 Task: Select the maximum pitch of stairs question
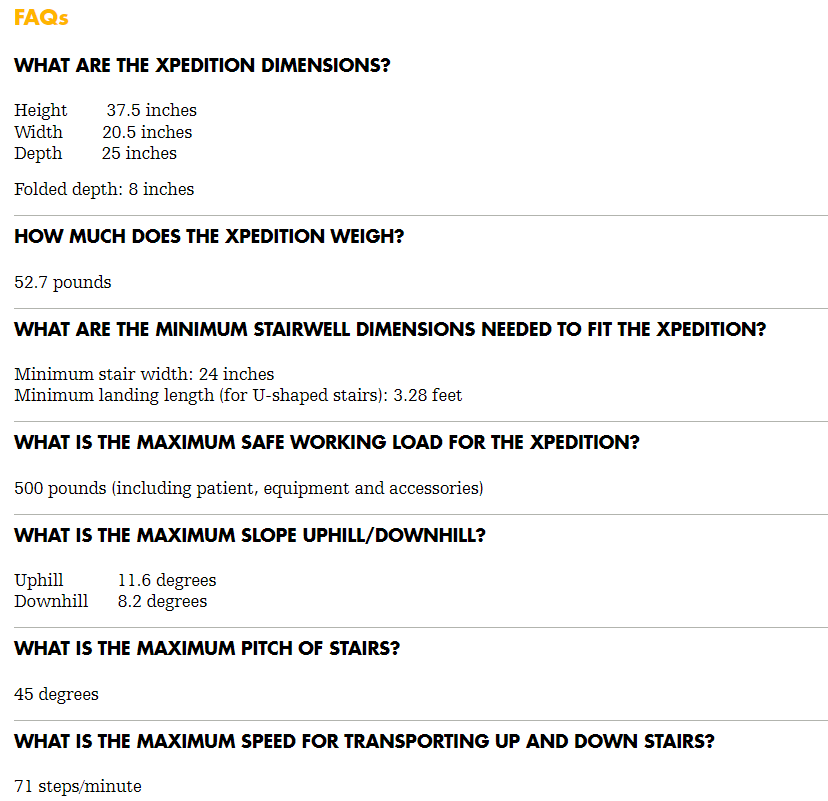point(207,648)
